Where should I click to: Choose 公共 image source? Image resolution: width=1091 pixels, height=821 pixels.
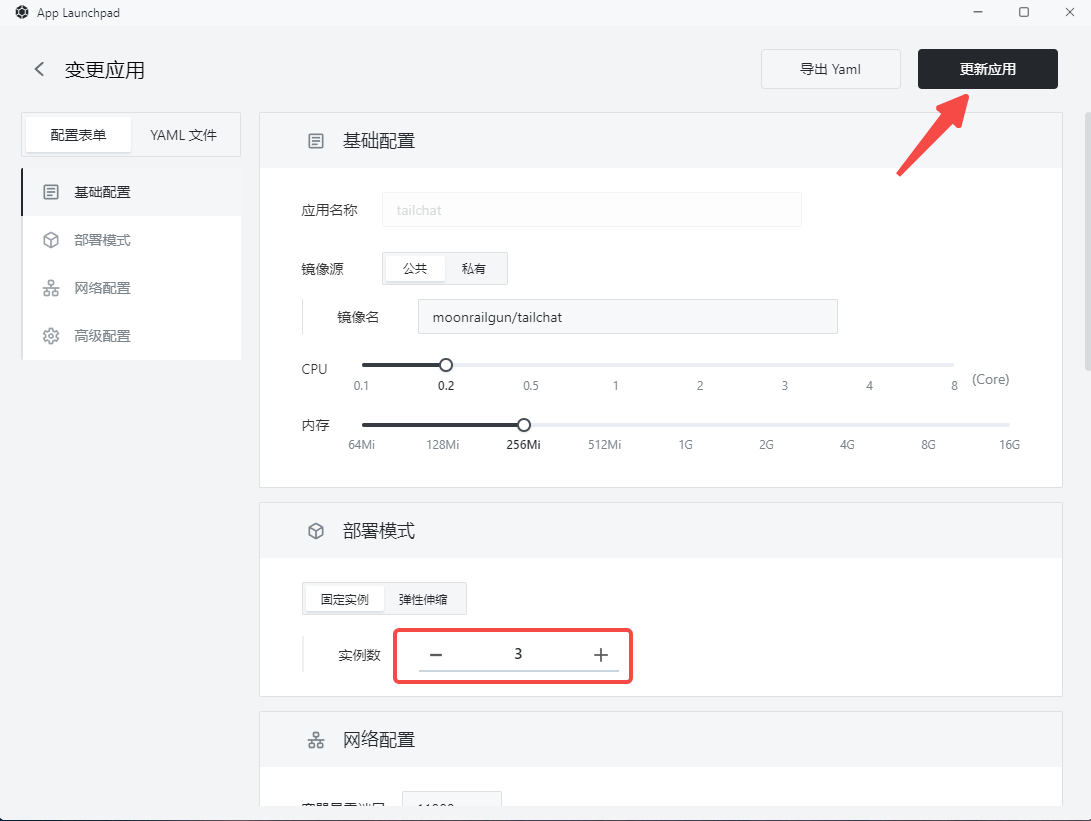tap(415, 269)
